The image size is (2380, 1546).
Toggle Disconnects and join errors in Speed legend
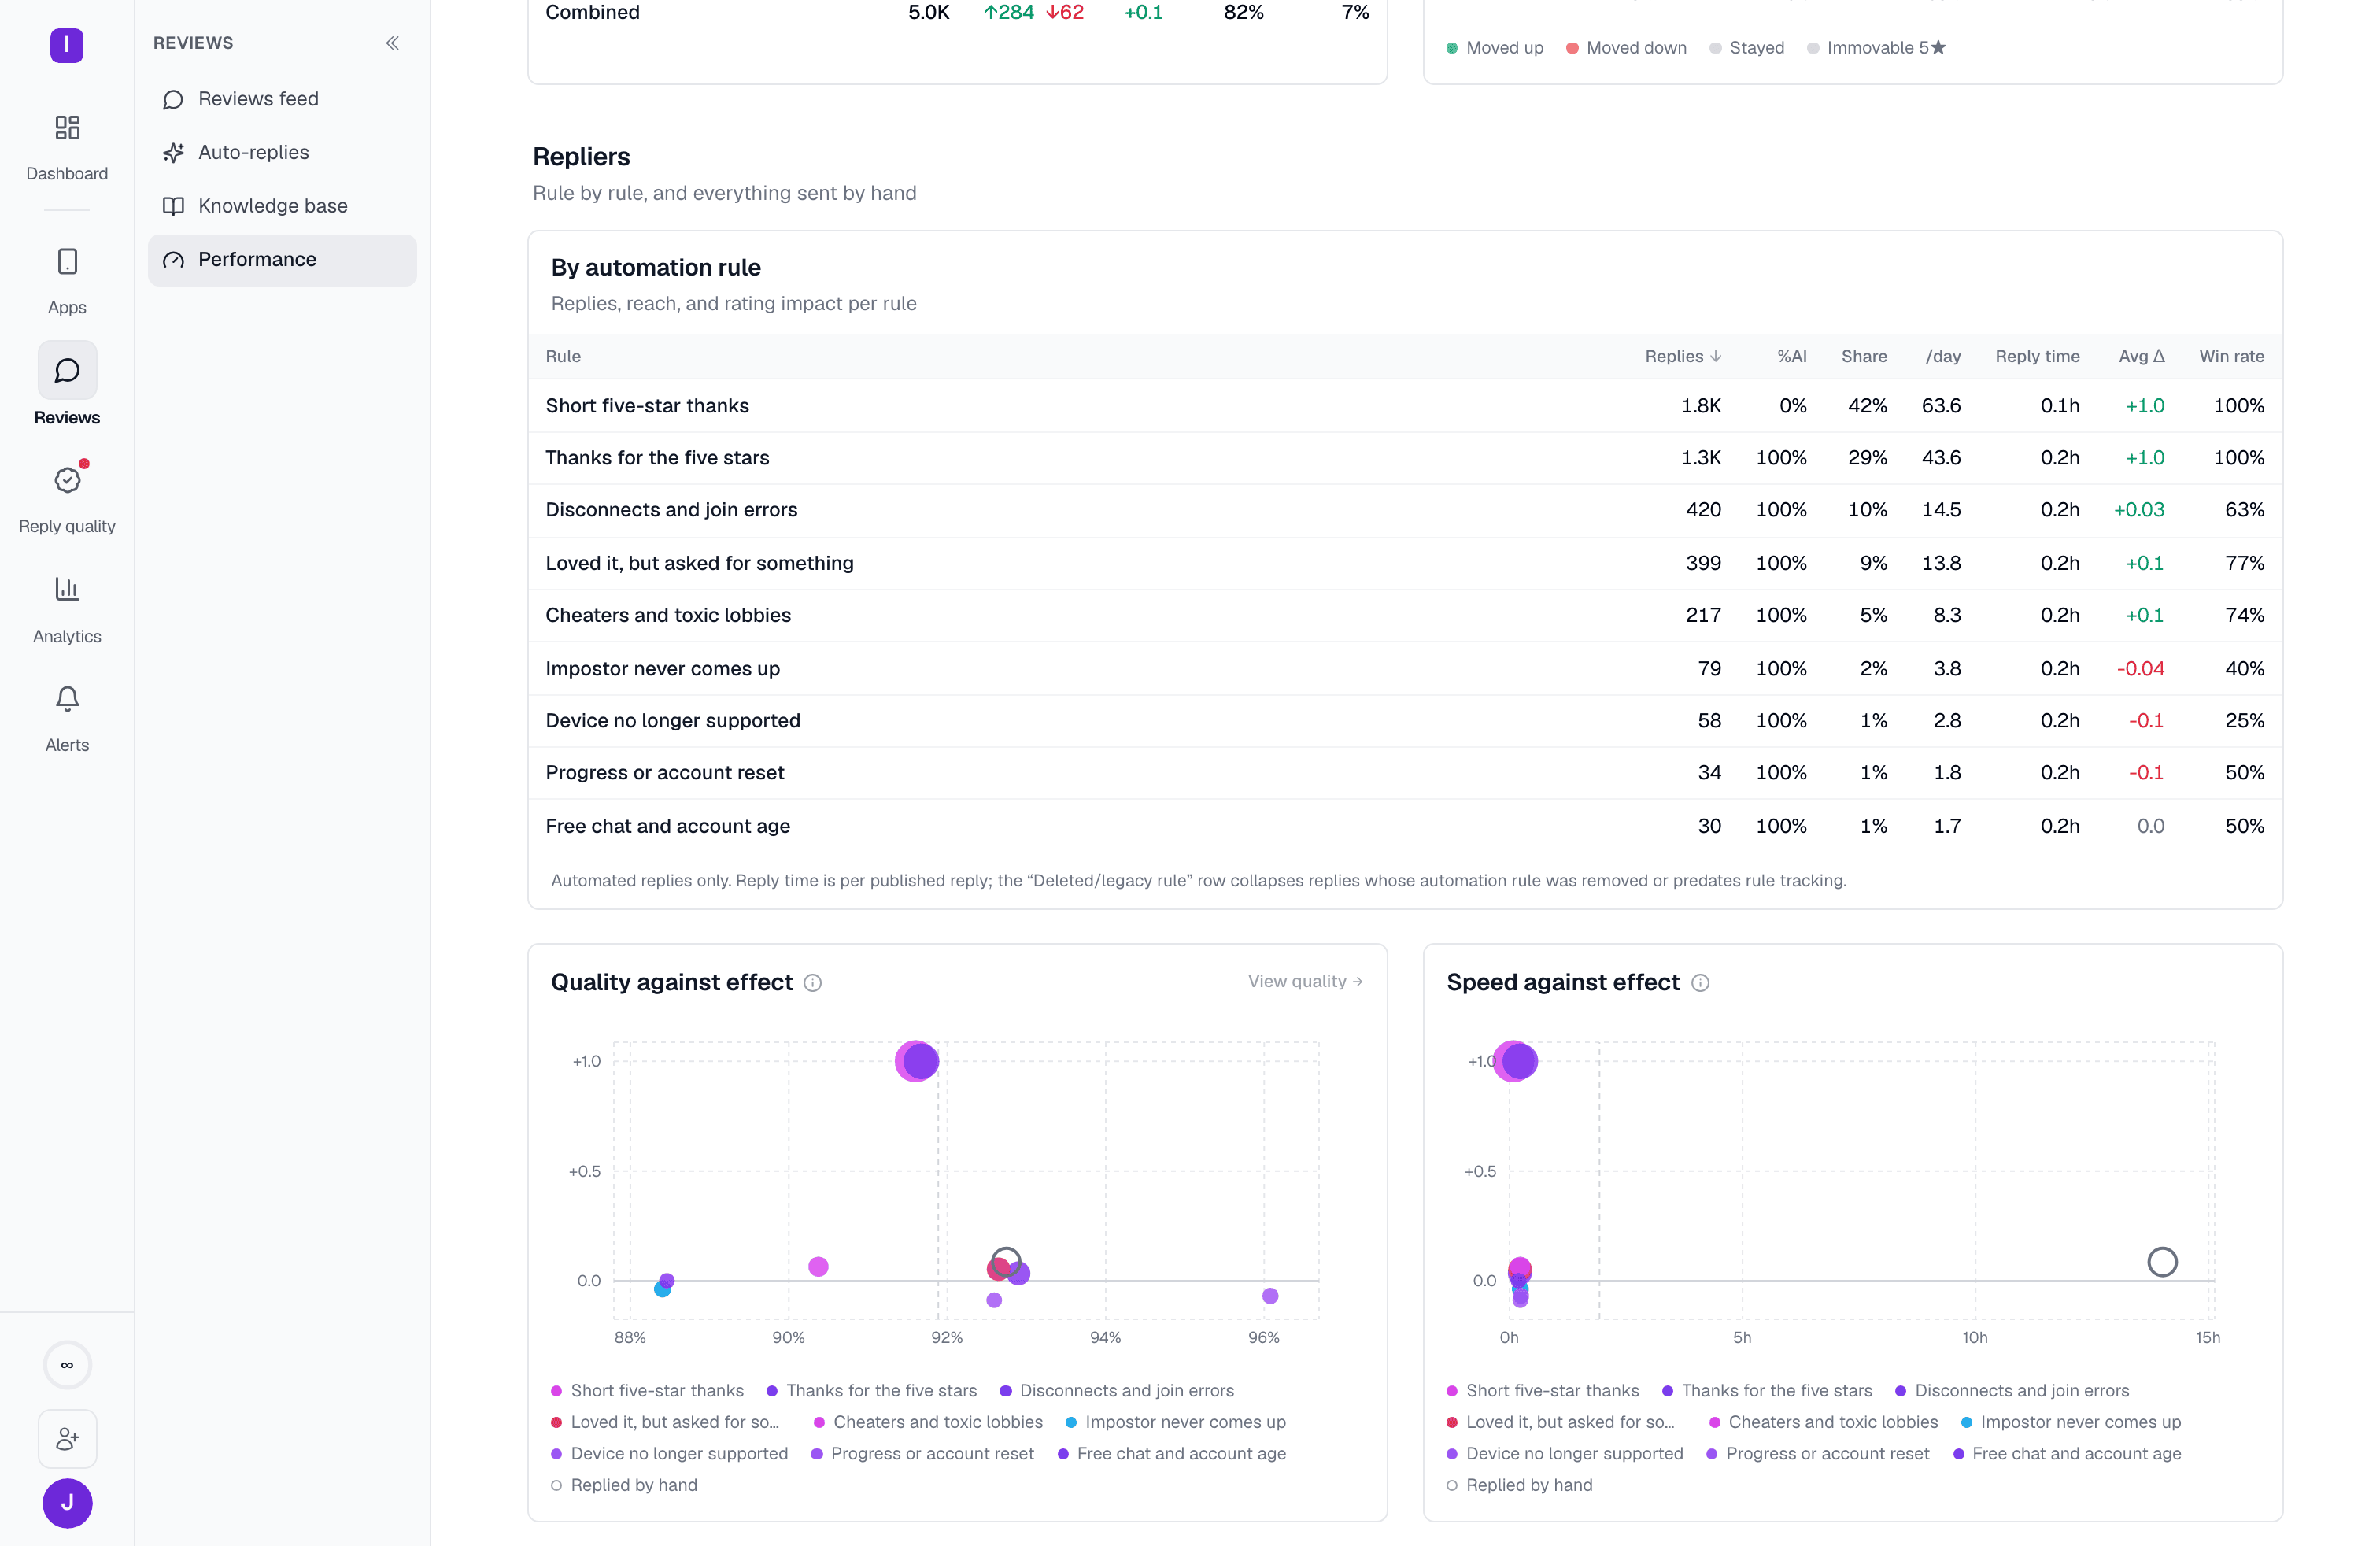coord(2012,1391)
